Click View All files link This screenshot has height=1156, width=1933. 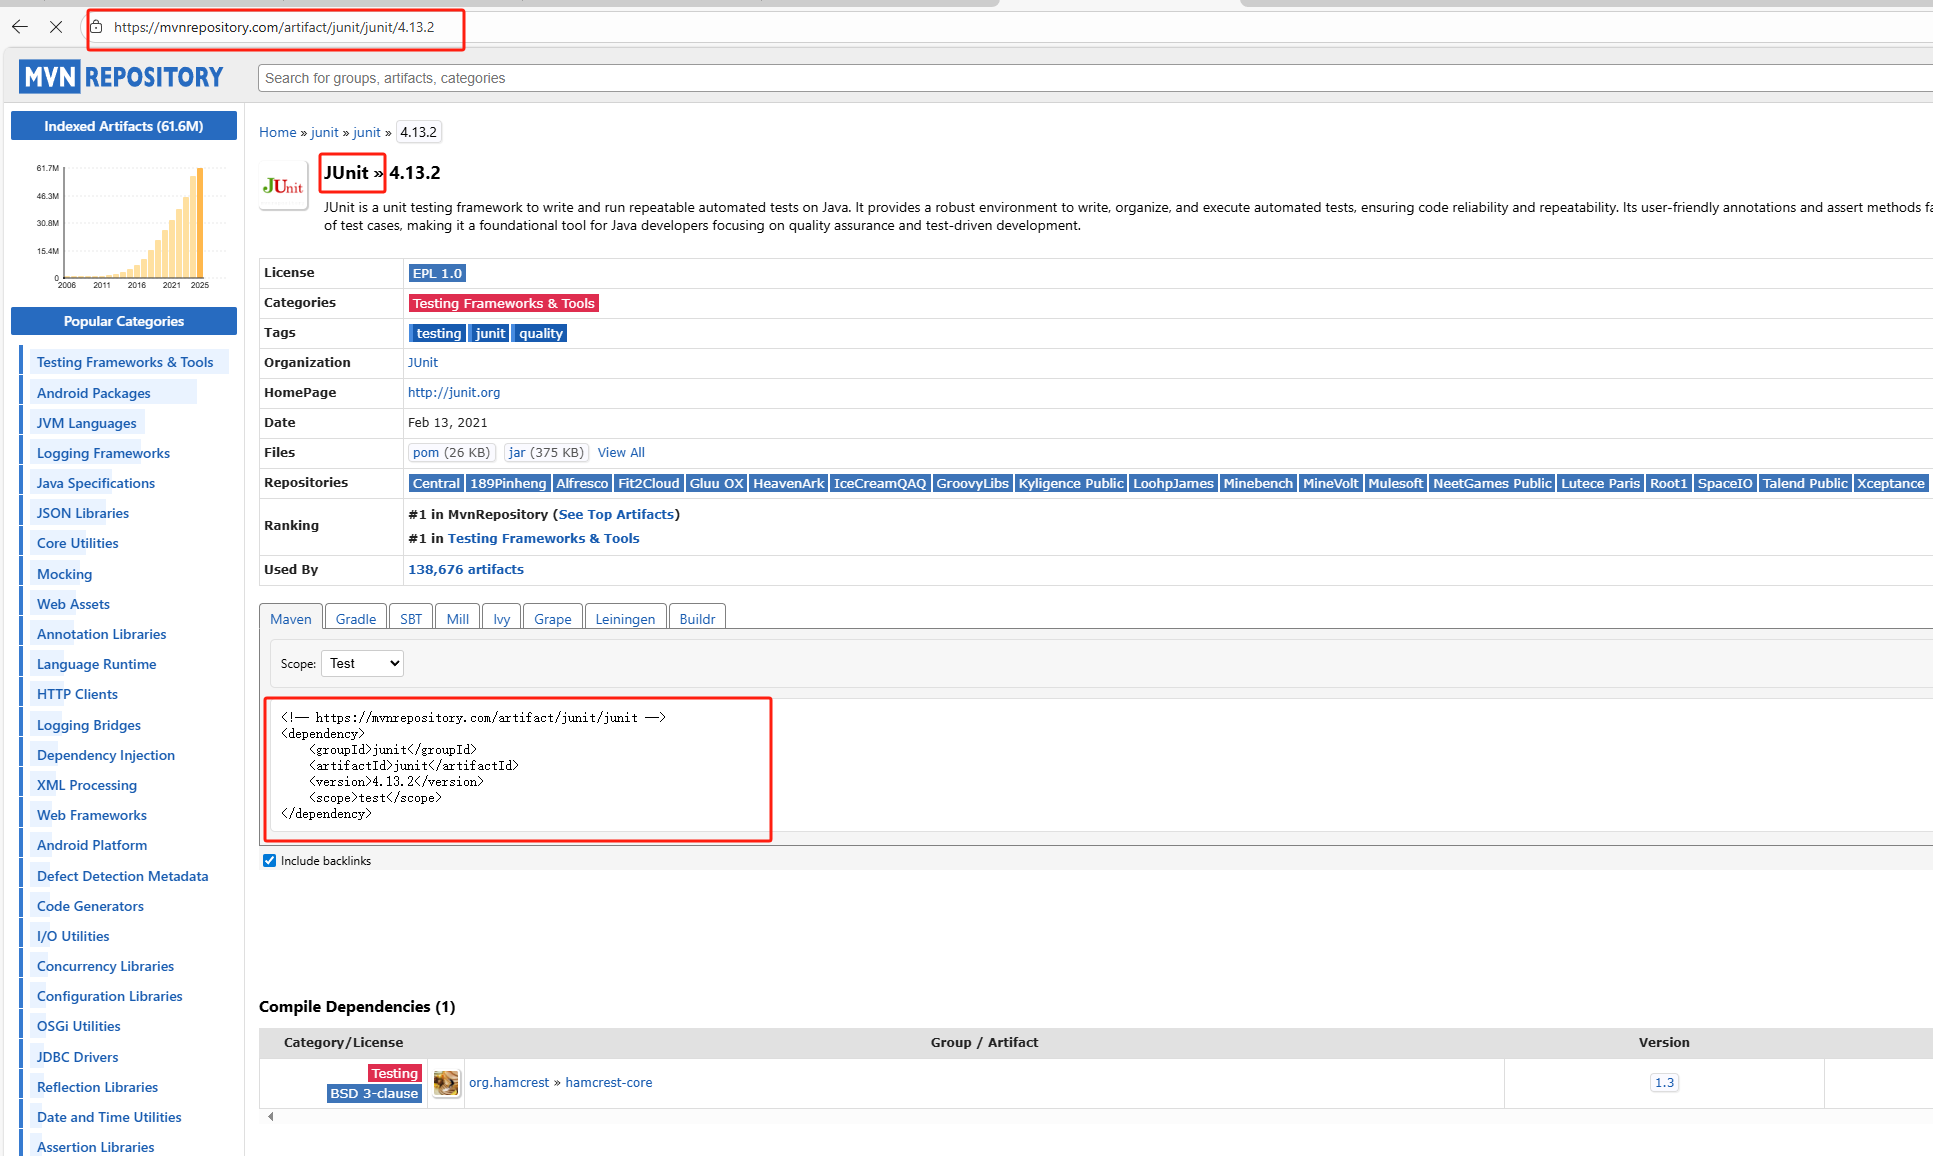(621, 452)
